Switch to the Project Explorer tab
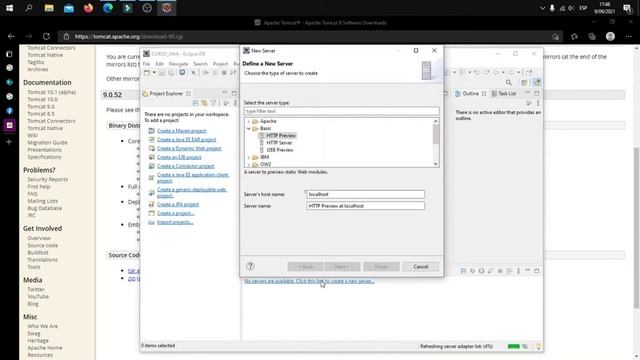Screen dimensions: 640x360 (x=166, y=93)
